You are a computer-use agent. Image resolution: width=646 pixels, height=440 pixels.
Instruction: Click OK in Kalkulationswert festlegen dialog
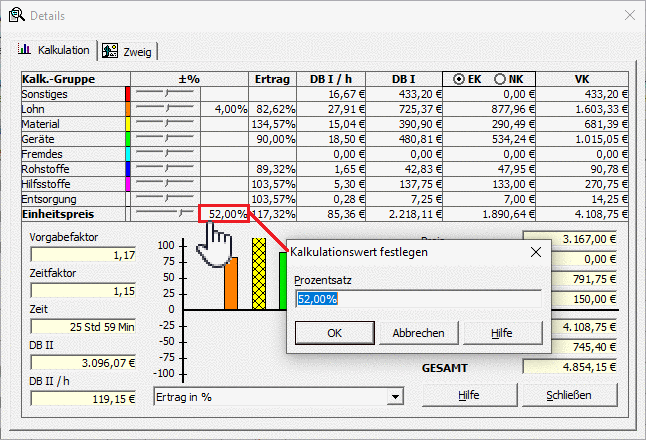(x=335, y=333)
